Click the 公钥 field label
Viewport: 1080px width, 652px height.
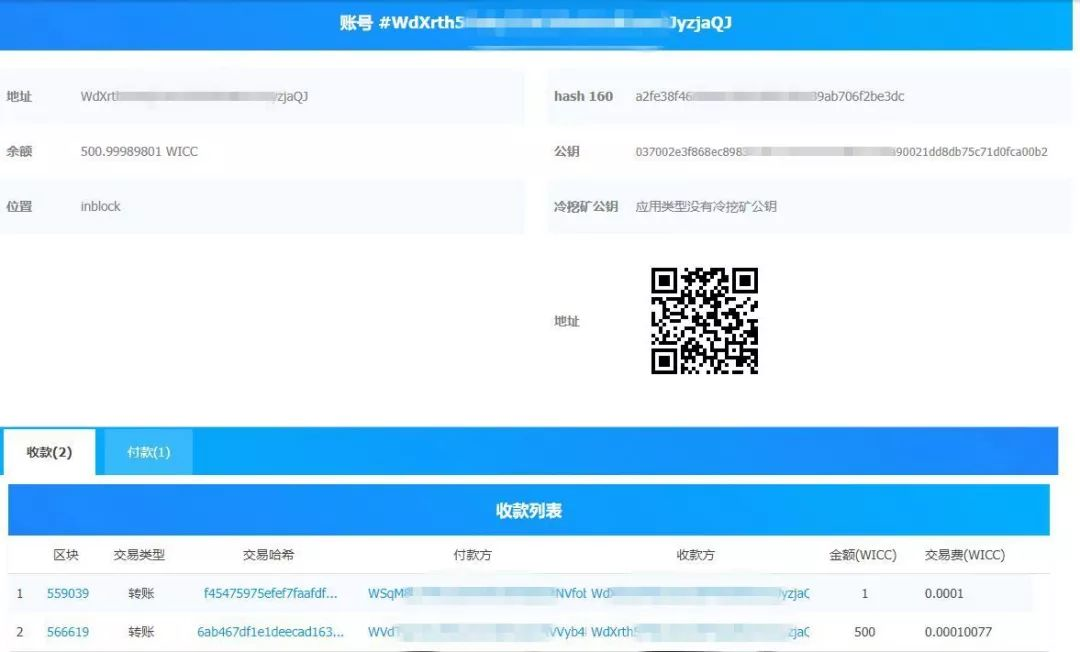(567, 151)
